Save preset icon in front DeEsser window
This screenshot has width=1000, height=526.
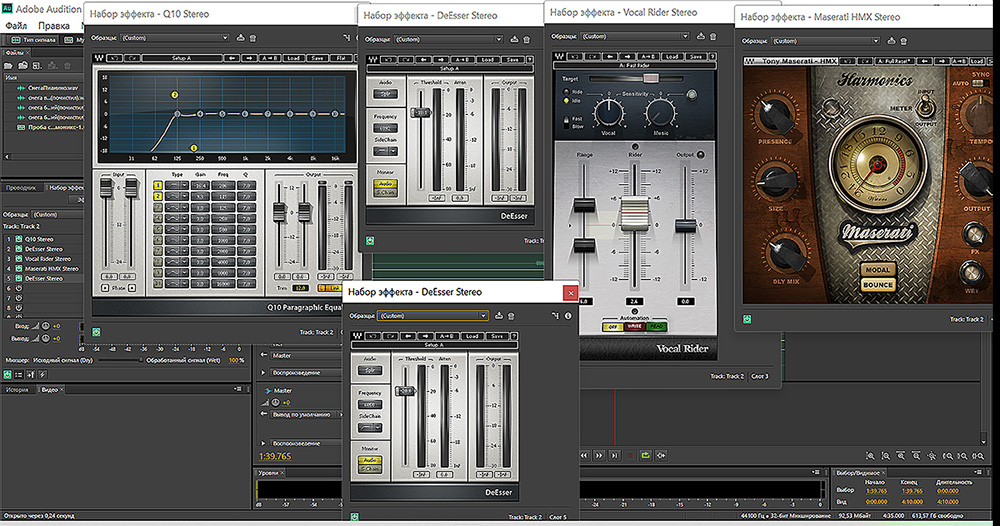point(499,316)
